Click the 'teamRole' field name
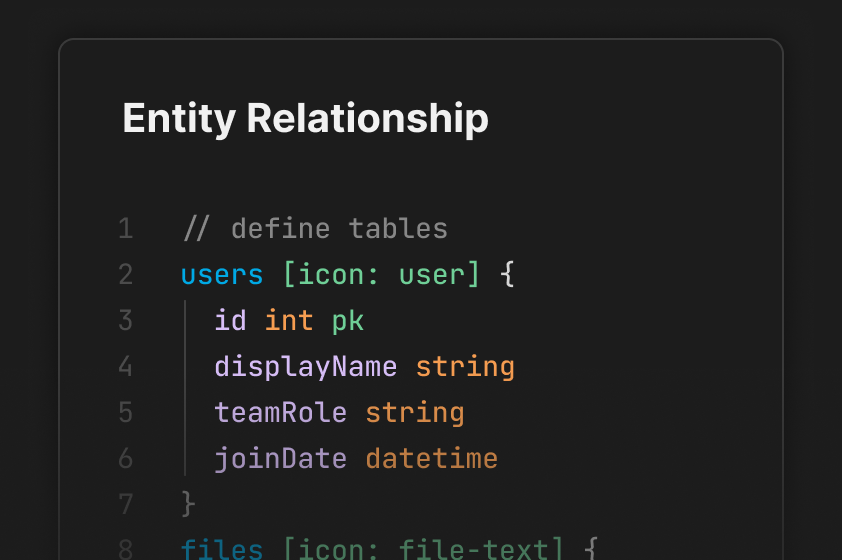Image resolution: width=842 pixels, height=560 pixels. [281, 413]
